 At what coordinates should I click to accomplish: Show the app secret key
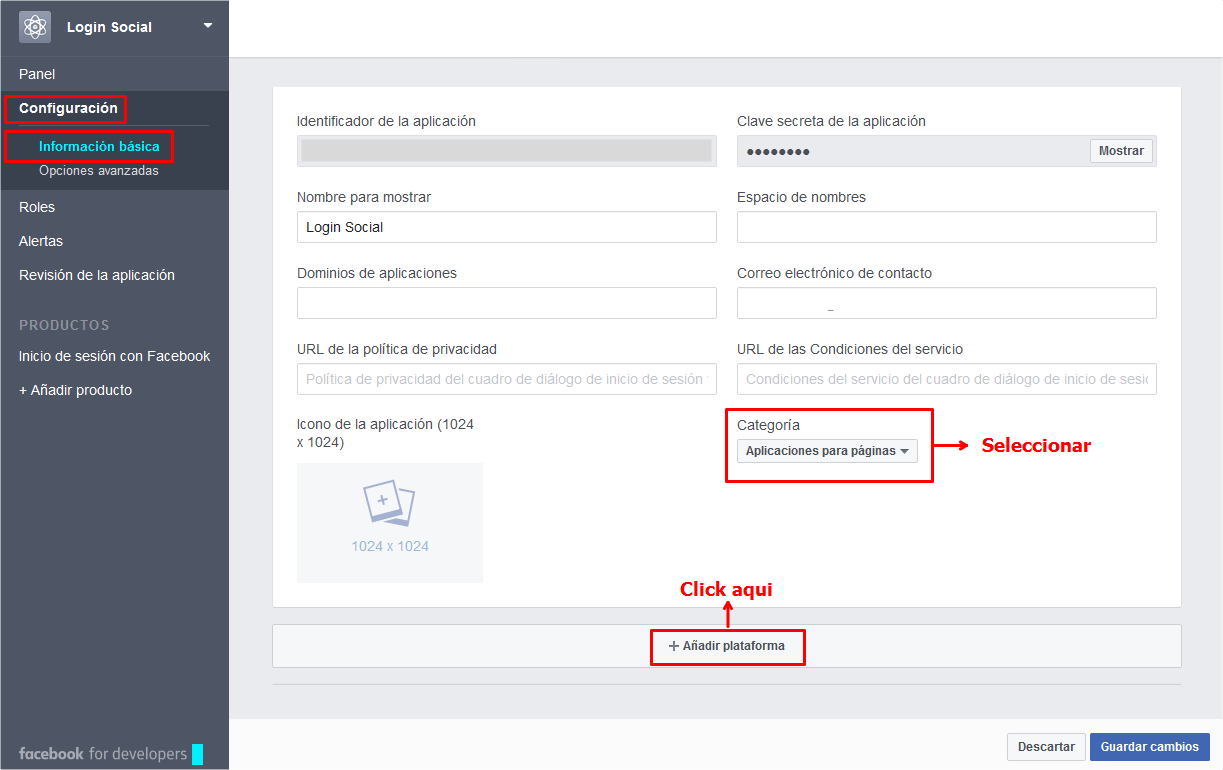[x=1120, y=151]
